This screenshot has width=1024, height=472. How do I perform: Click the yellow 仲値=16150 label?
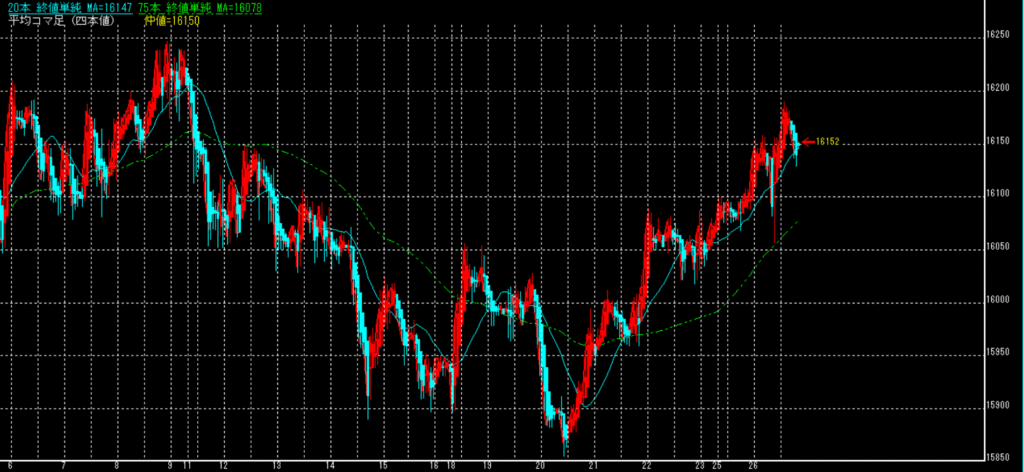pos(172,19)
